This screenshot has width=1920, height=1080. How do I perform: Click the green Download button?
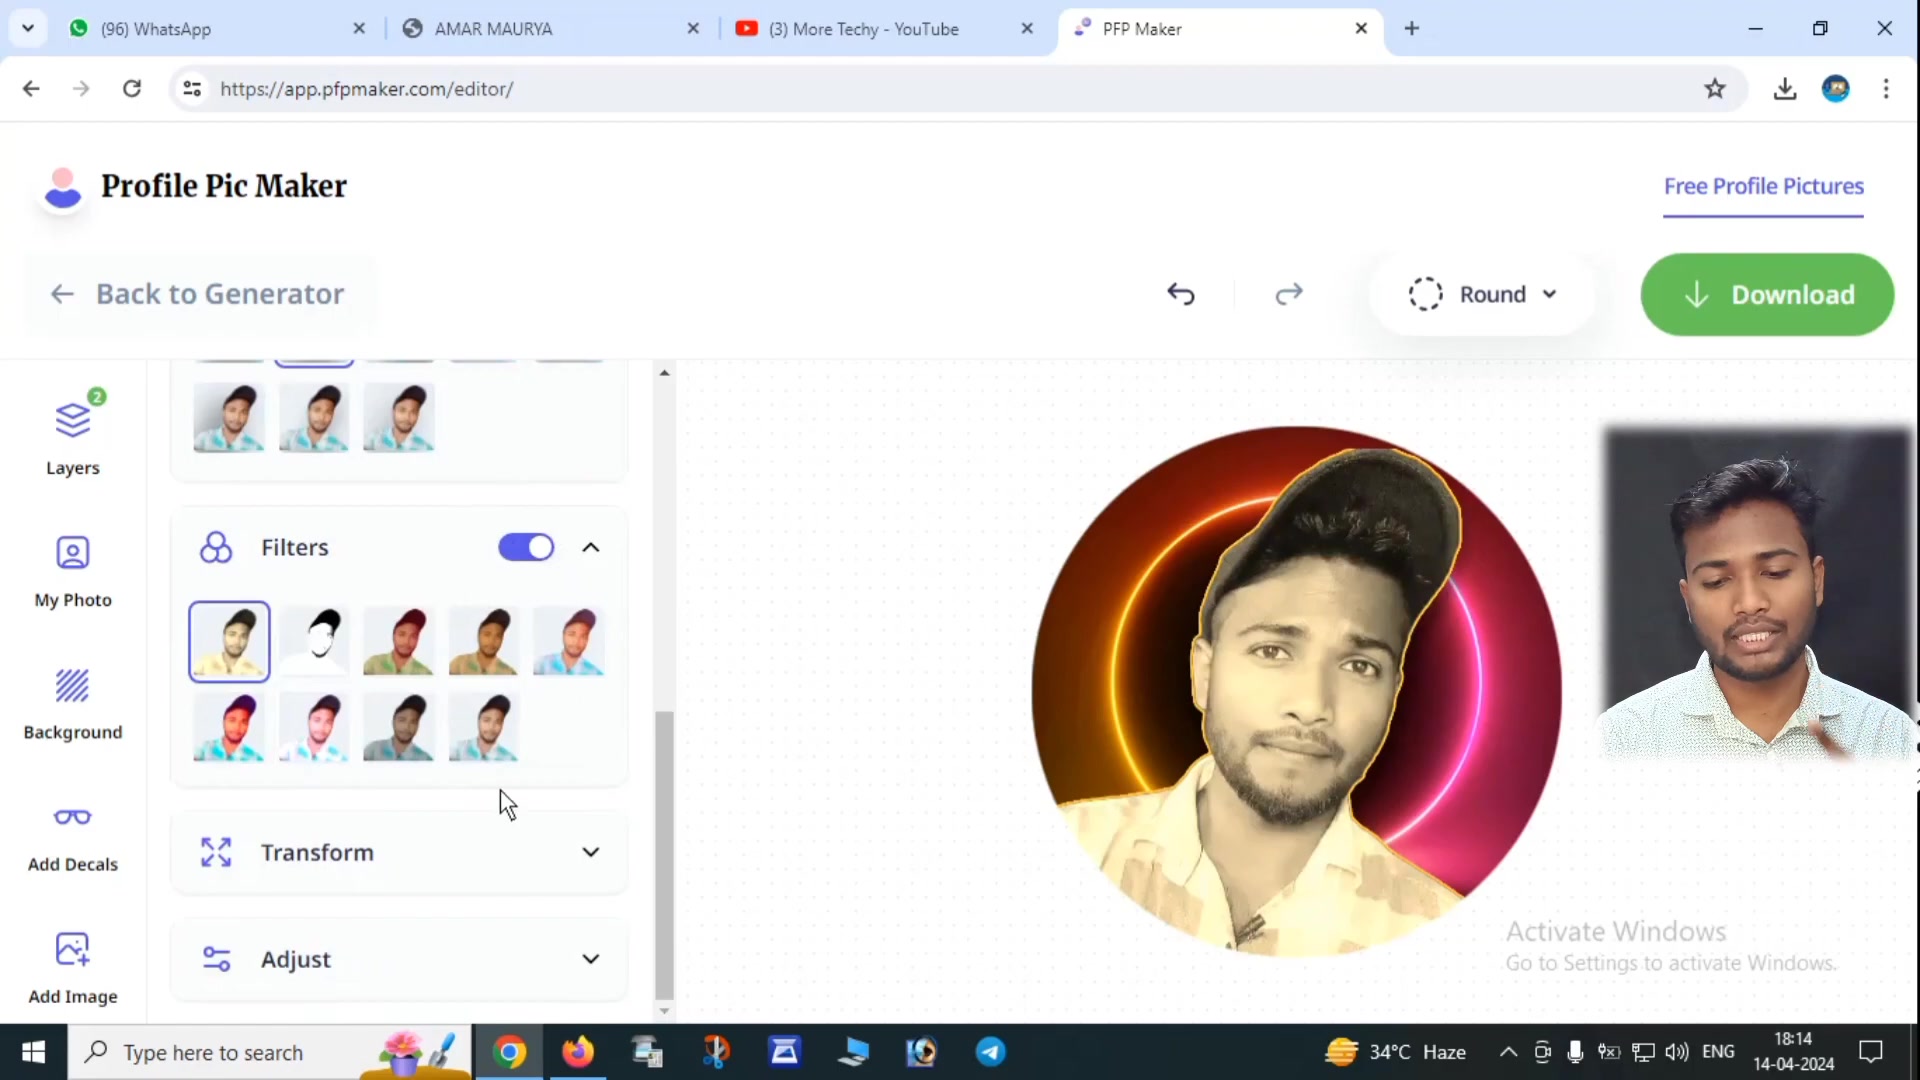coord(1767,294)
